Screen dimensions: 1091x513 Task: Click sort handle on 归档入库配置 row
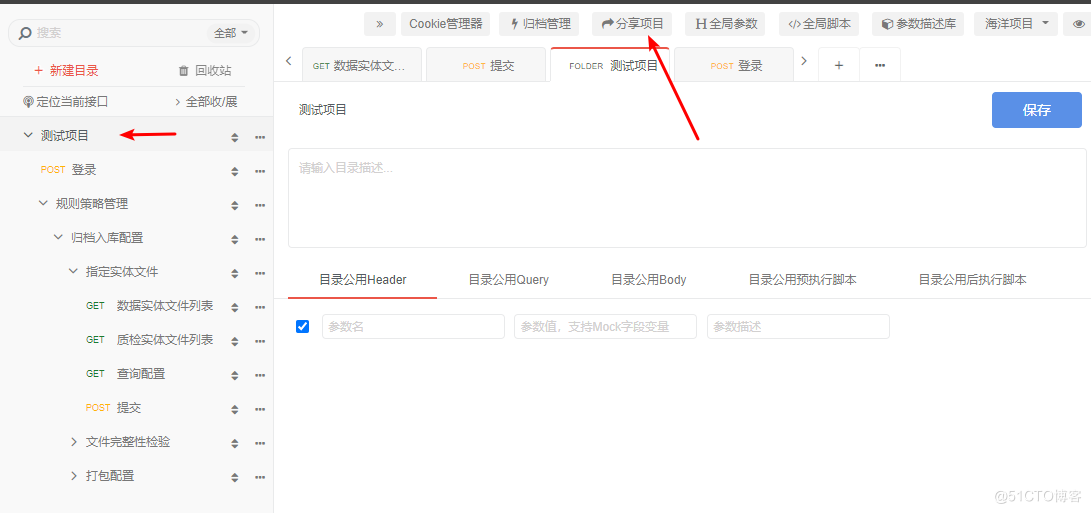(x=234, y=239)
